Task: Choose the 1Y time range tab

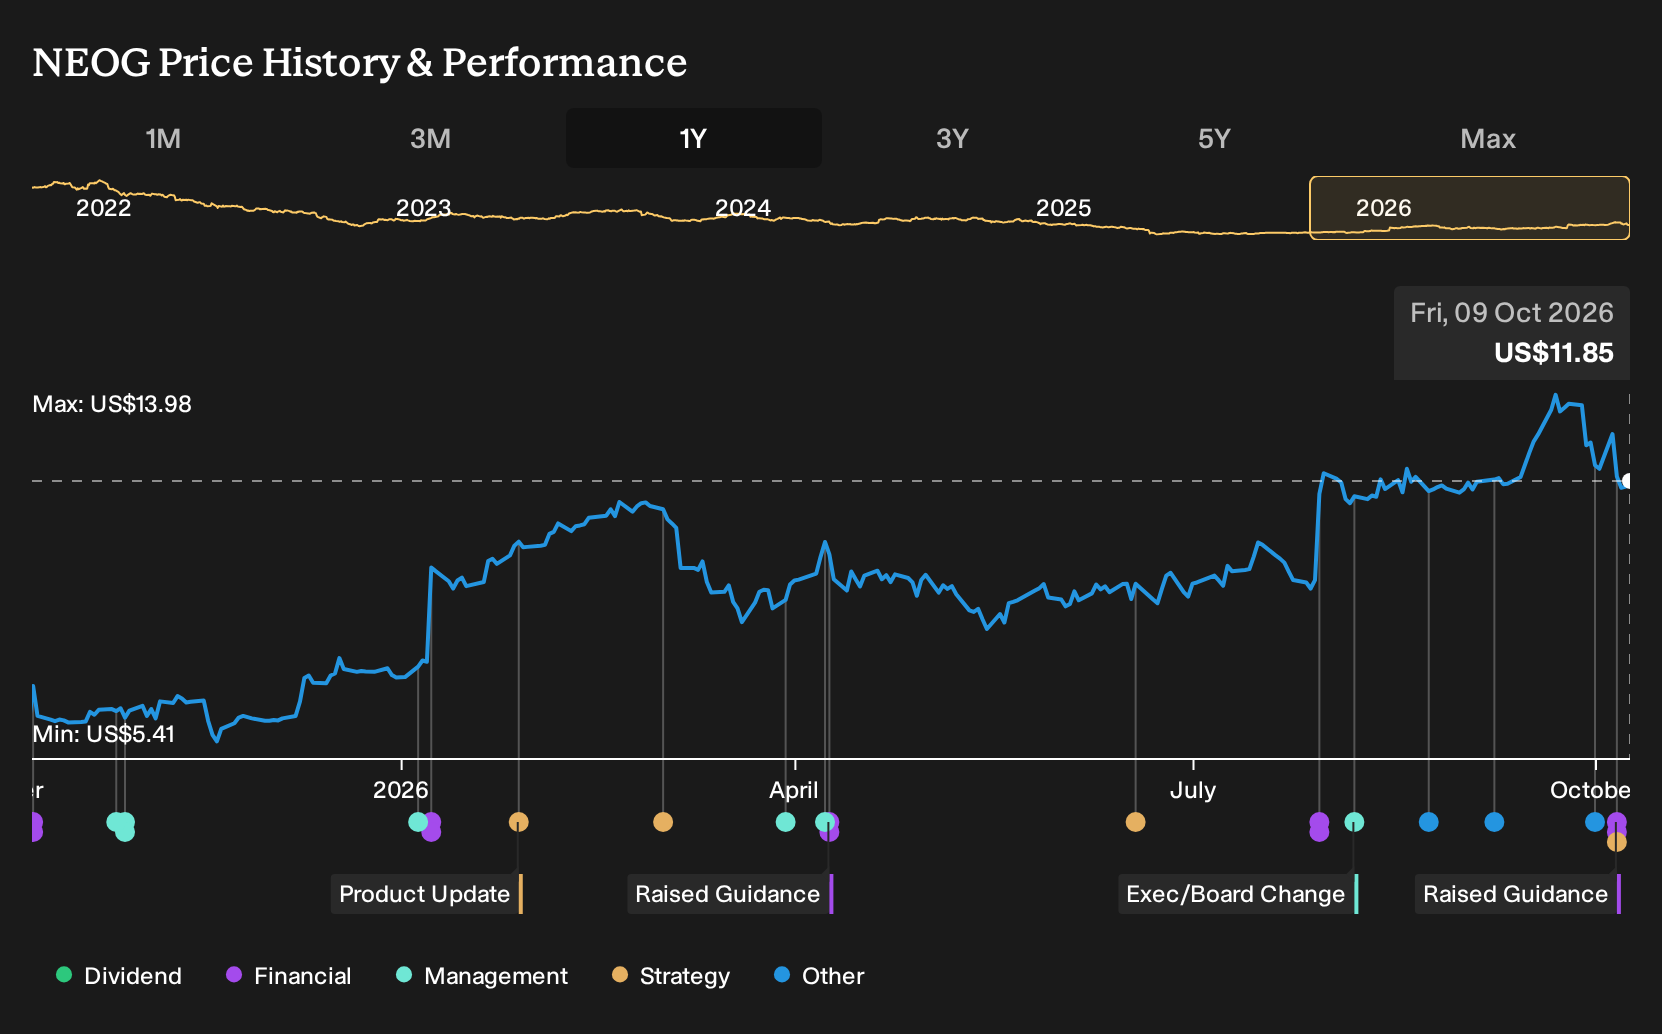Action: (694, 138)
